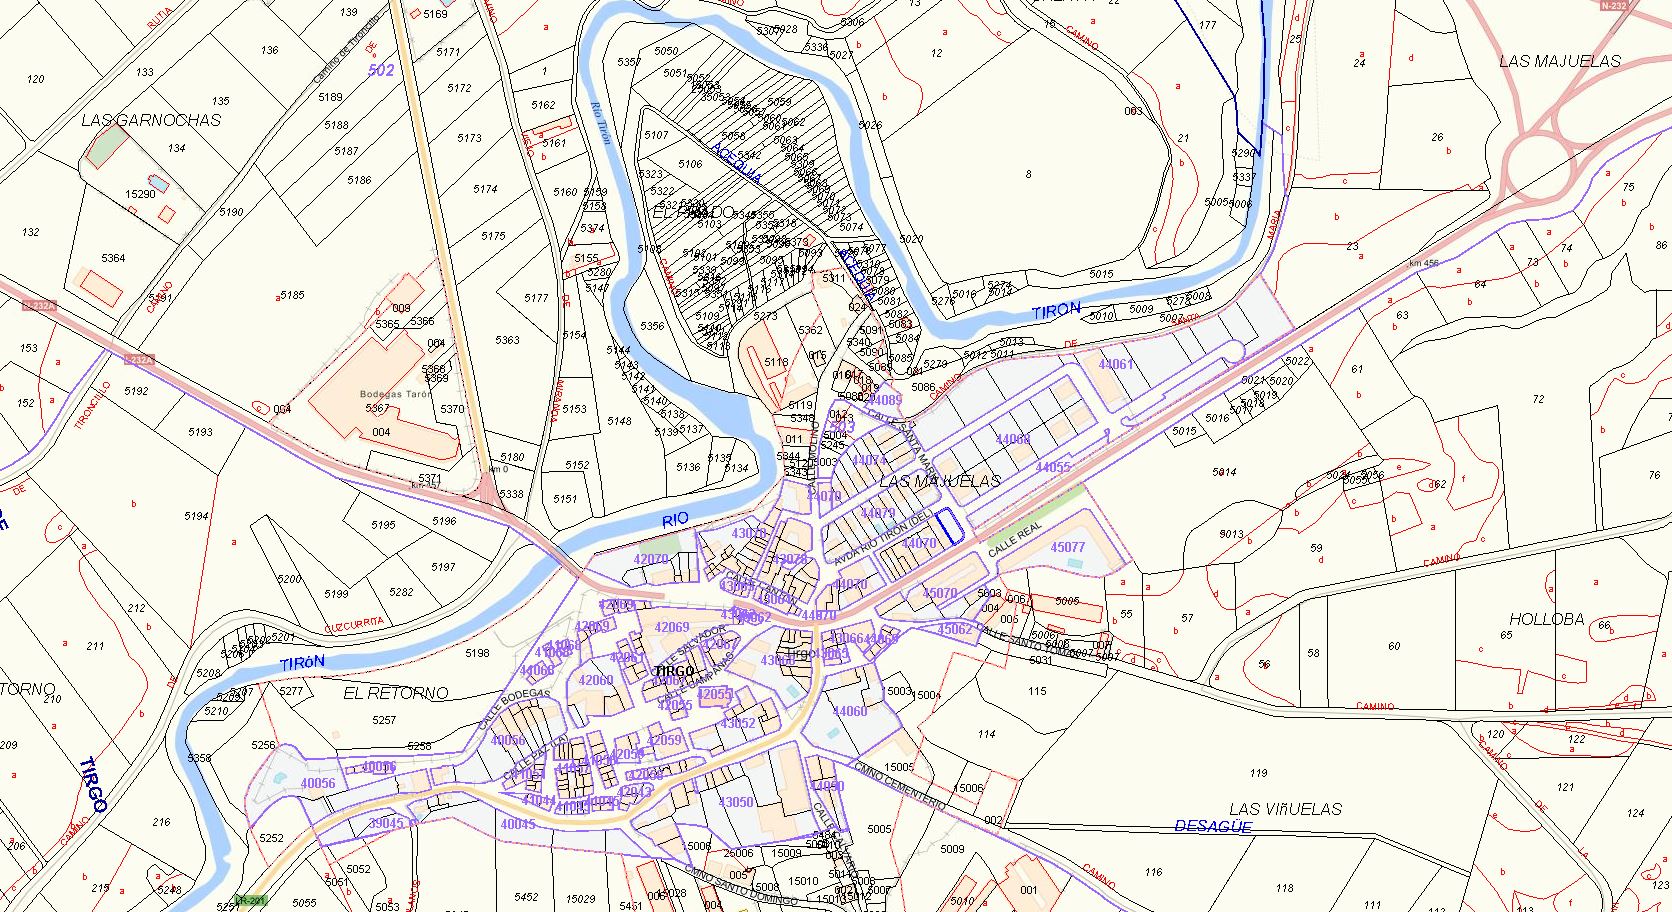The width and height of the screenshot is (1672, 912).
Task: Select polygon number 502 label
Action: click(381, 70)
